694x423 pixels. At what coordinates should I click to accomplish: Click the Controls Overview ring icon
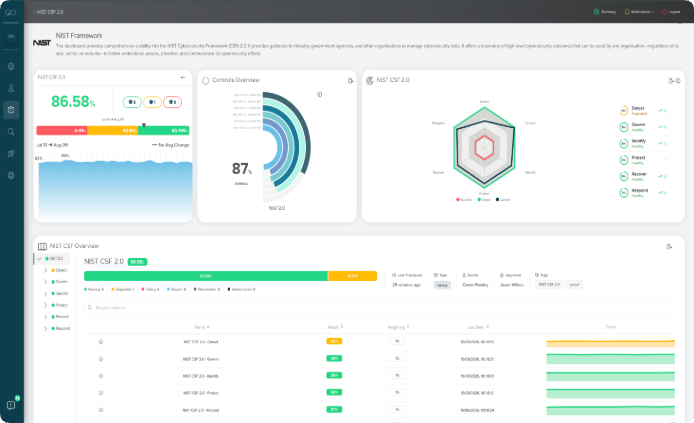tap(205, 81)
